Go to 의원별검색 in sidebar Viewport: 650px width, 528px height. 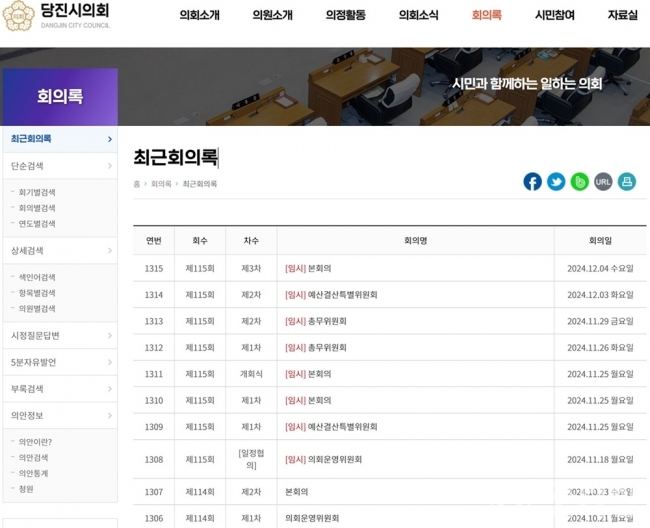38,308
